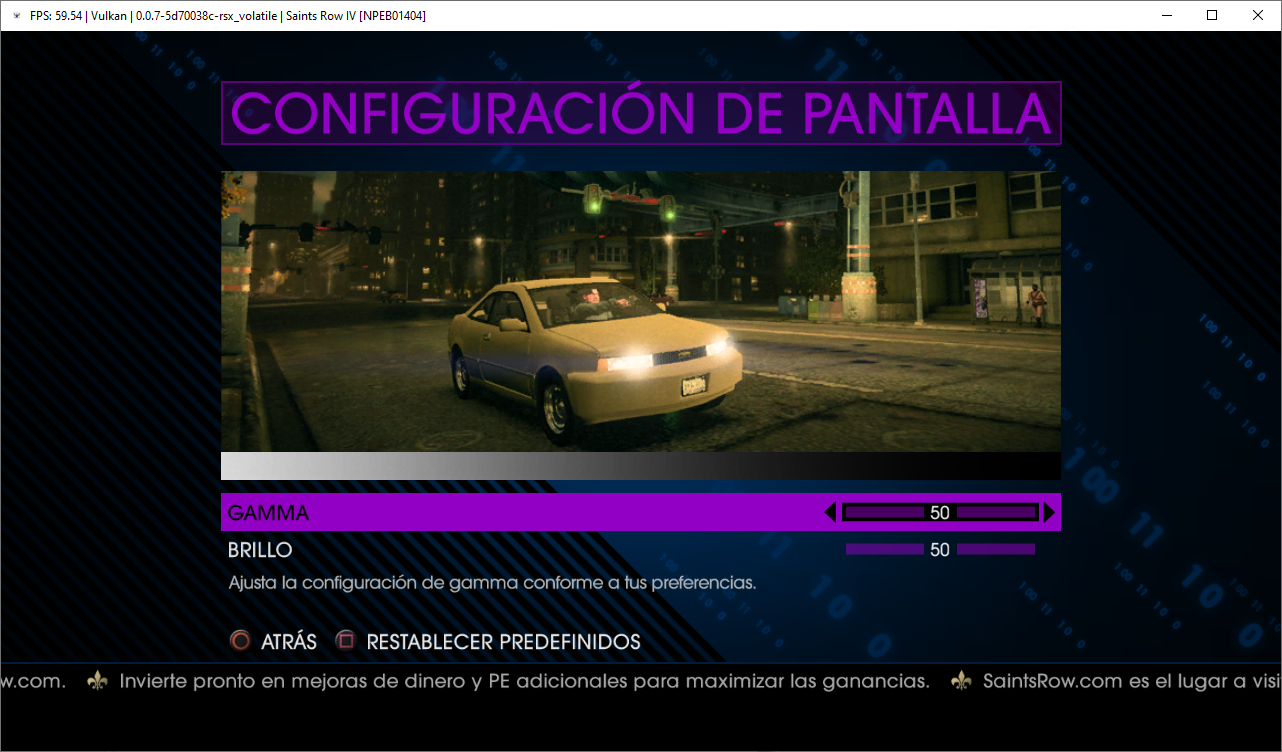
Task: Click the CONFIGURACIÓN DE PANTALLA title
Action: pos(641,113)
